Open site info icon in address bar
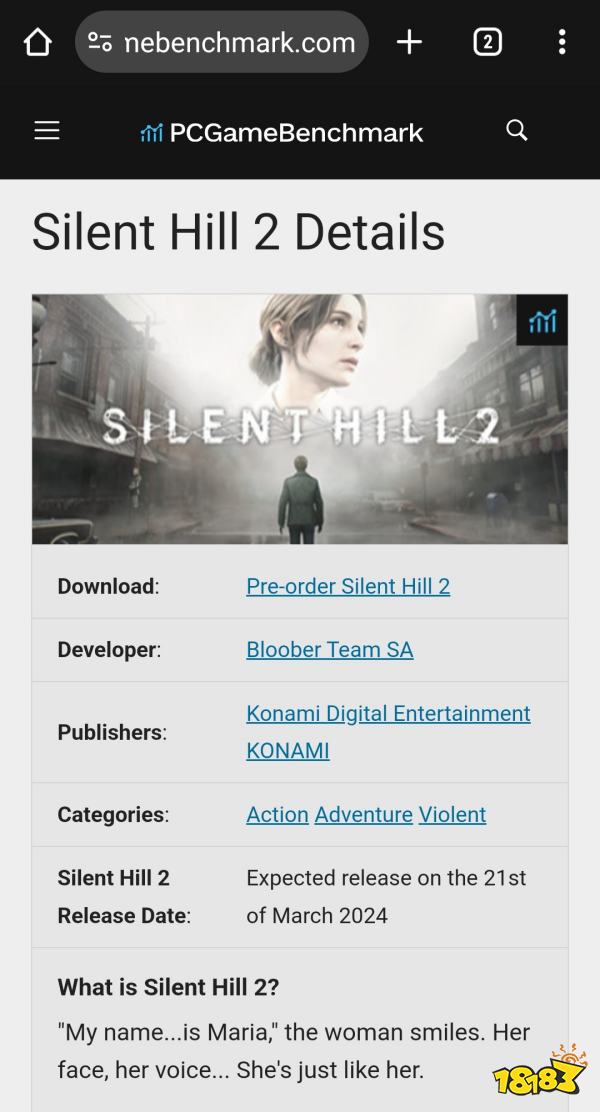This screenshot has height=1112, width=600. pyautogui.click(x=100, y=43)
